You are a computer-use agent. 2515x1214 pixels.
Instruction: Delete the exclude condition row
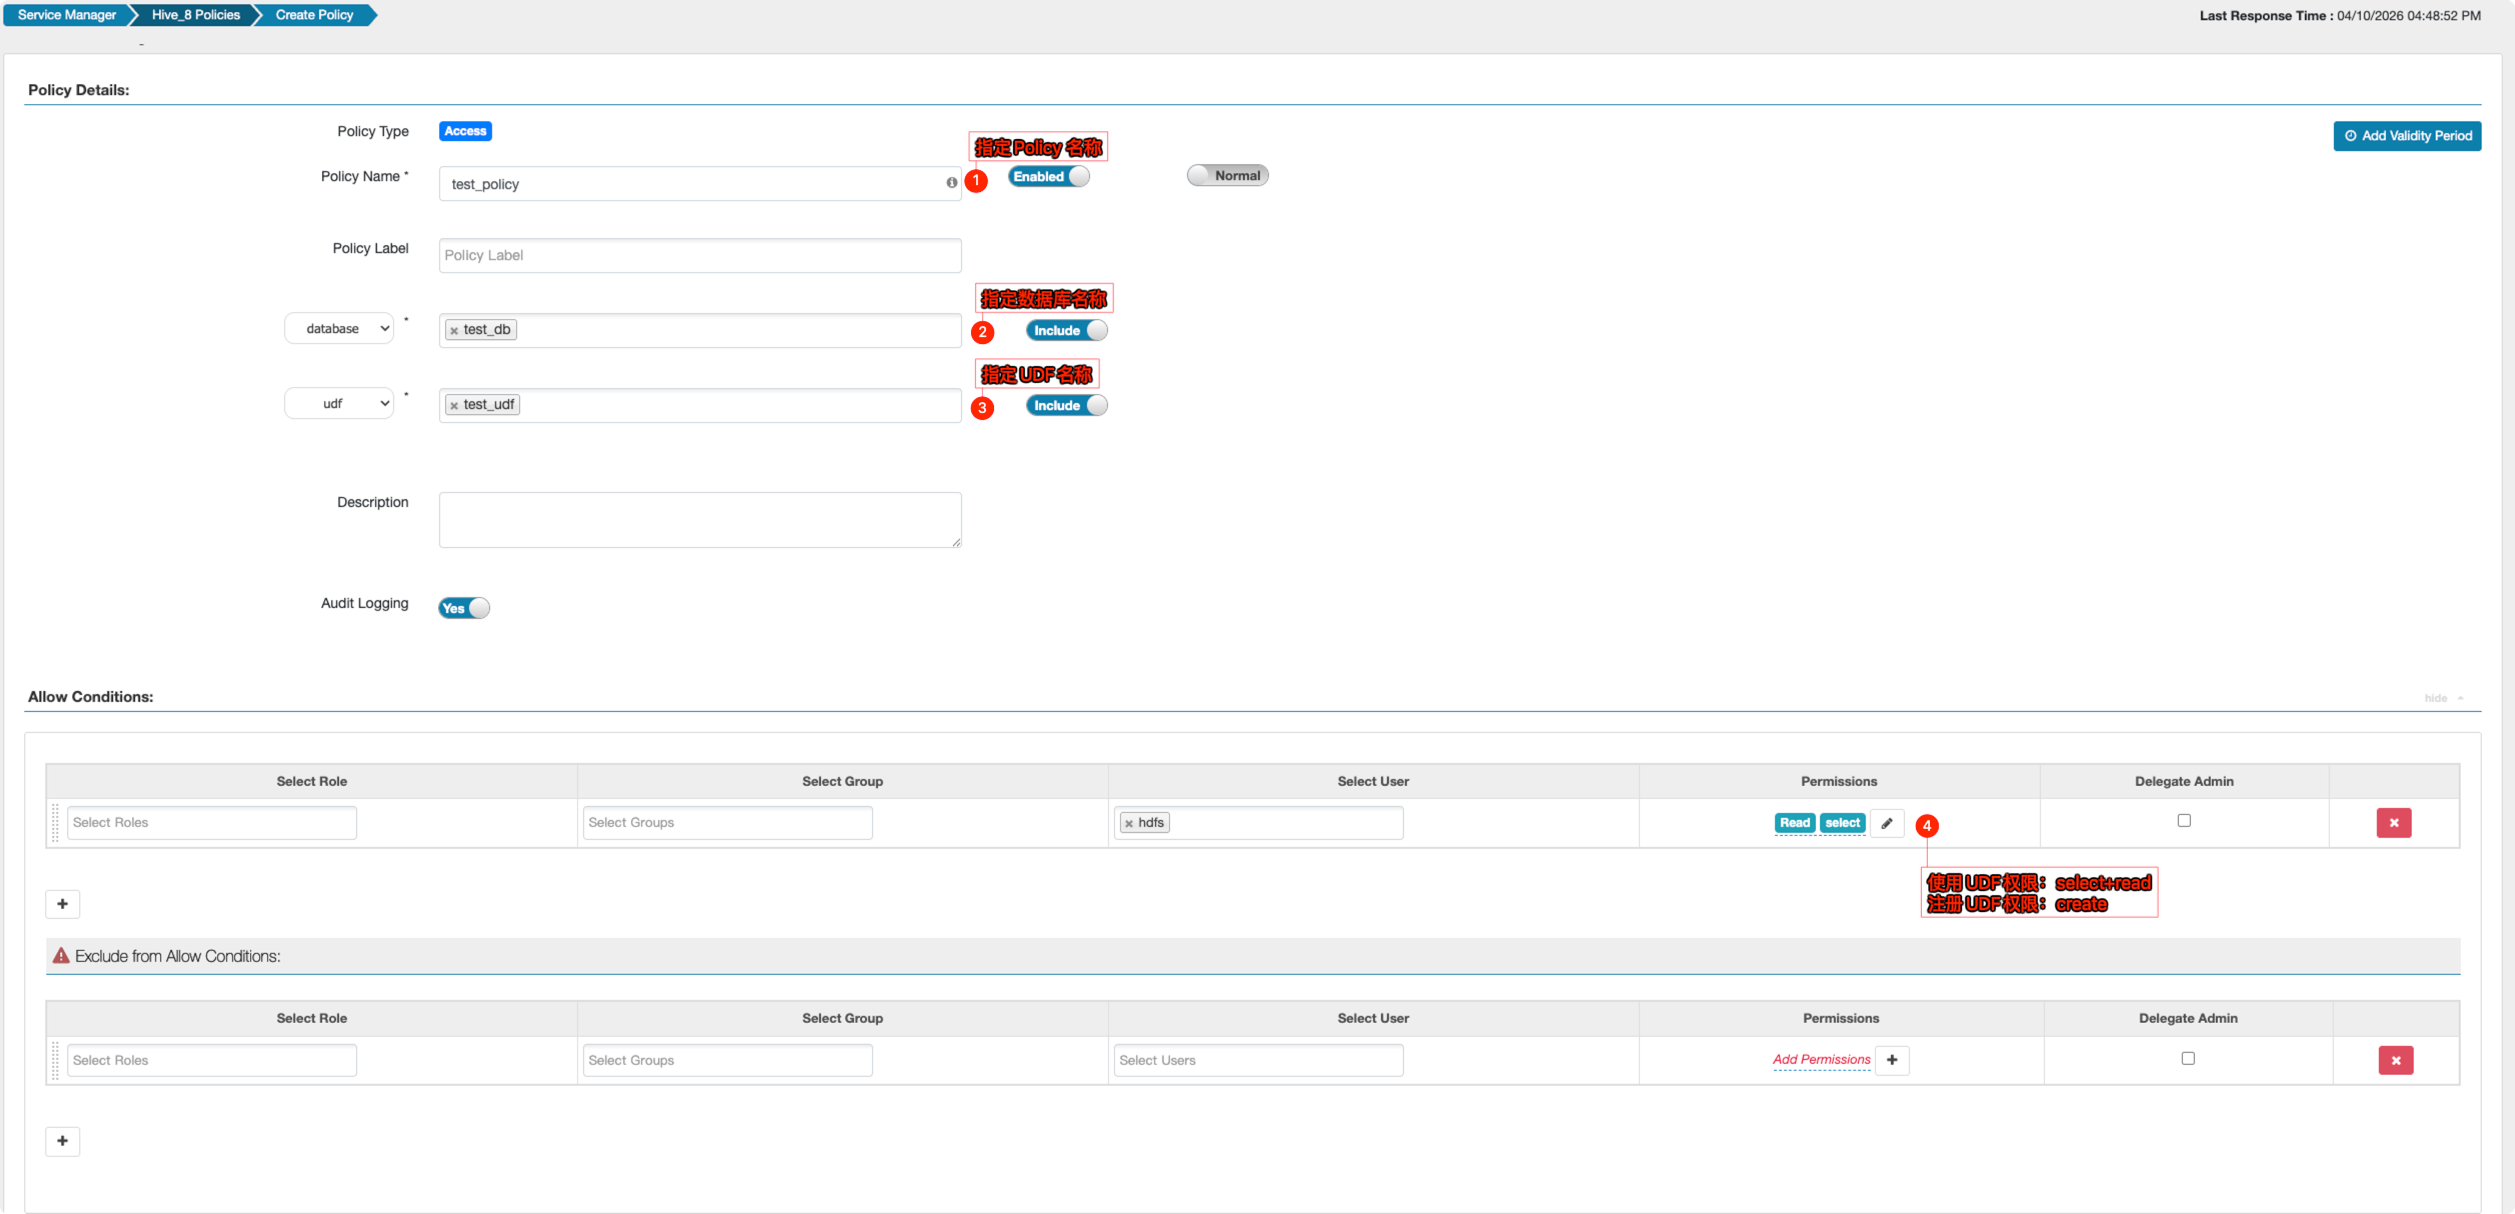pos(2395,1060)
